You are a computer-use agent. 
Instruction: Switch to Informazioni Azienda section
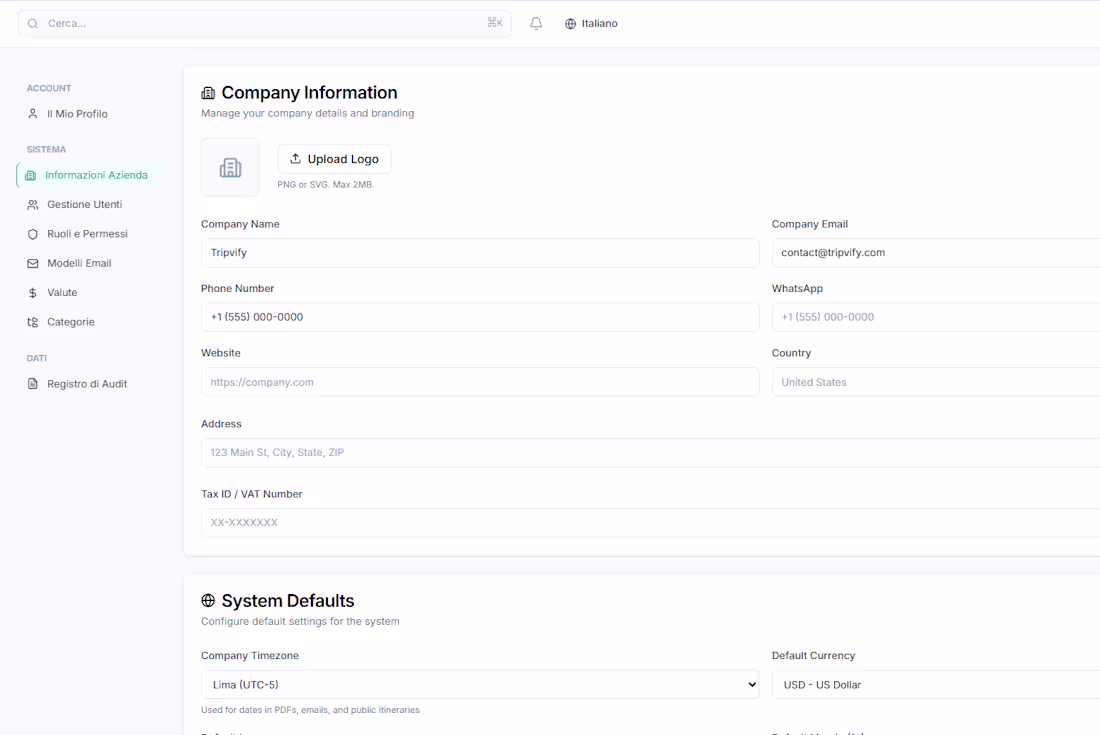pos(95,174)
